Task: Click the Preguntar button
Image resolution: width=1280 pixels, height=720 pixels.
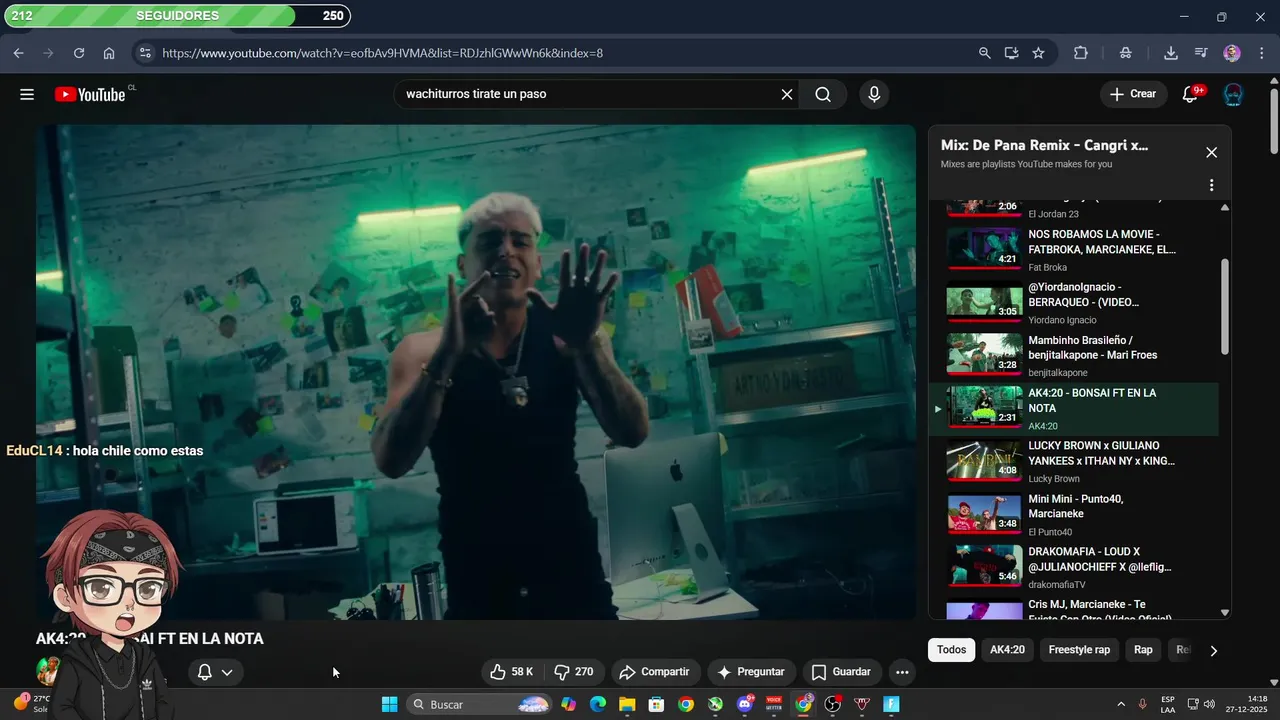Action: (751, 672)
